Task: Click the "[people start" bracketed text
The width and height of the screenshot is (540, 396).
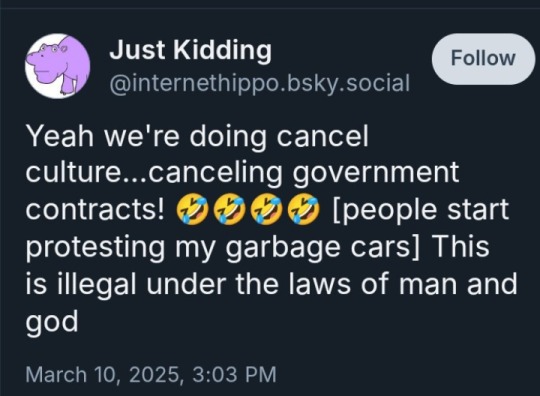Action: [420, 210]
